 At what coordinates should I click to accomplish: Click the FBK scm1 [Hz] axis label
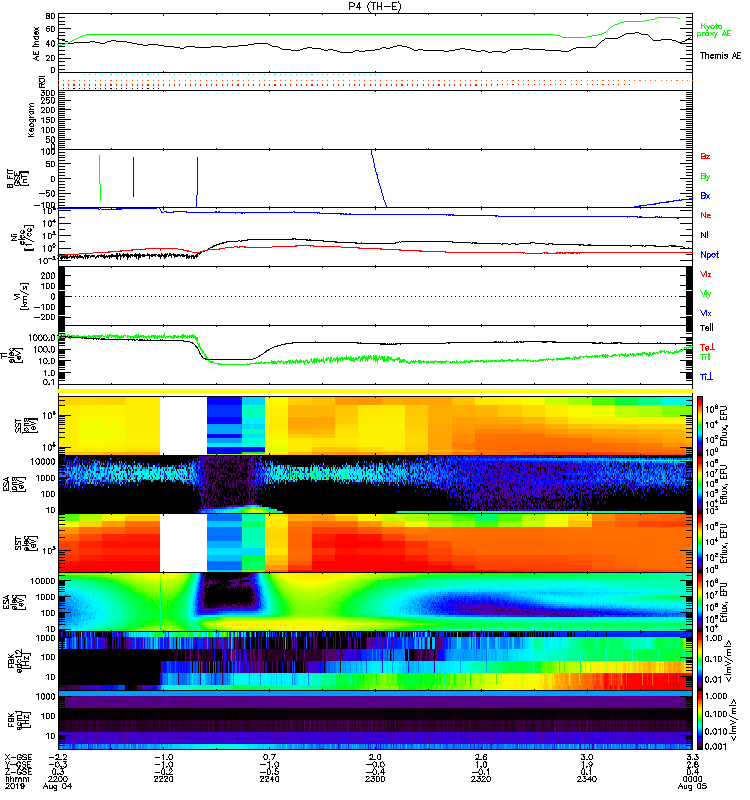click(x=19, y=720)
